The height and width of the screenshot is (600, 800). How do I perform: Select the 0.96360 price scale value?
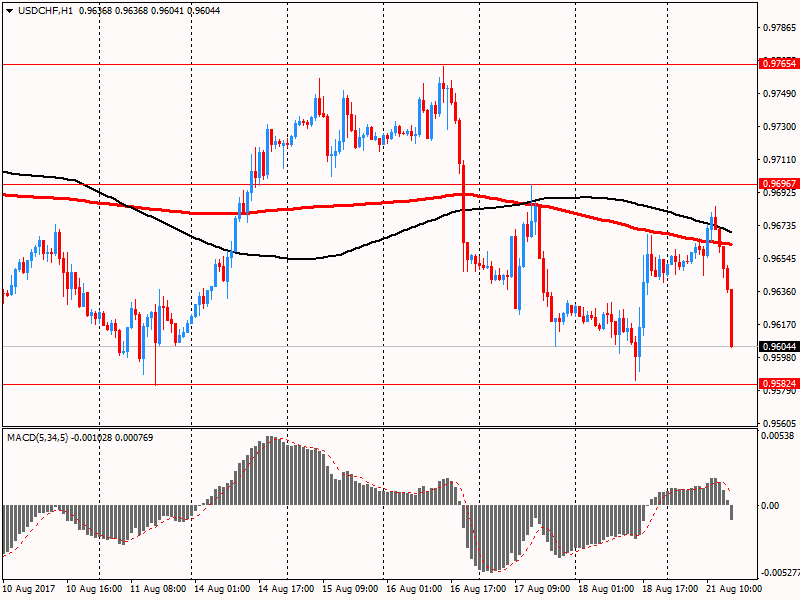[x=779, y=292]
